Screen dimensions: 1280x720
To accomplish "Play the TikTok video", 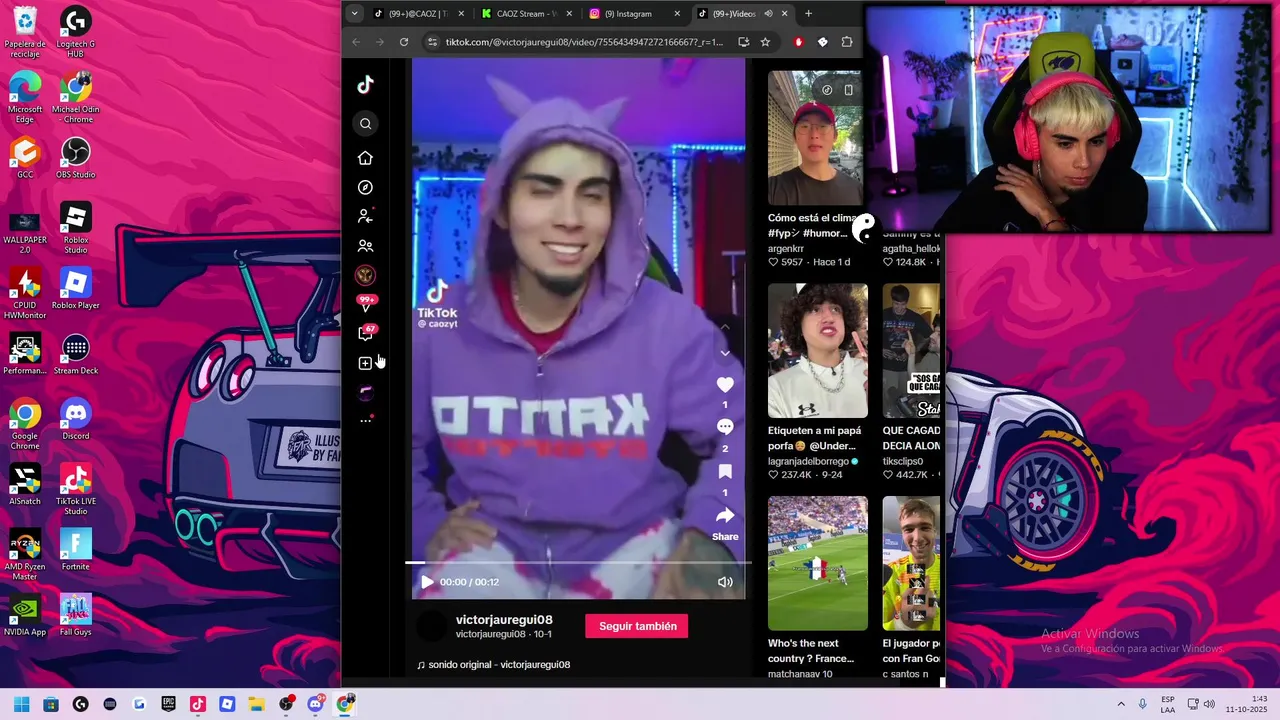I will 427,582.
